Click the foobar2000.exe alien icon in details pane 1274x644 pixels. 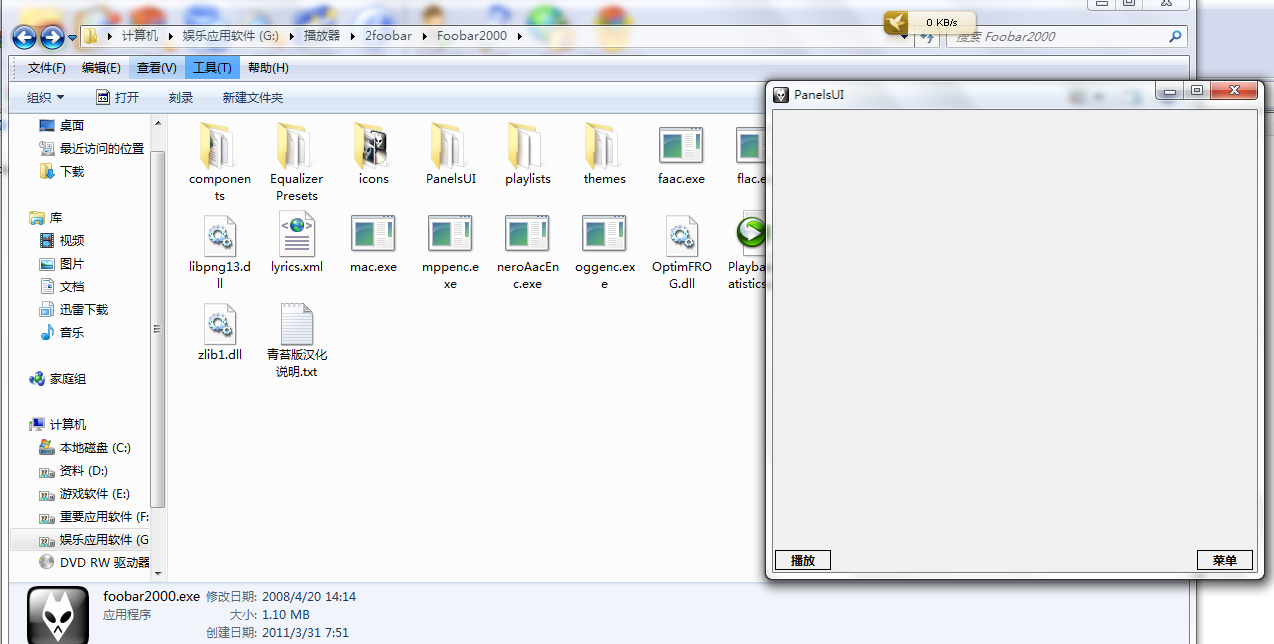pyautogui.click(x=58, y=615)
